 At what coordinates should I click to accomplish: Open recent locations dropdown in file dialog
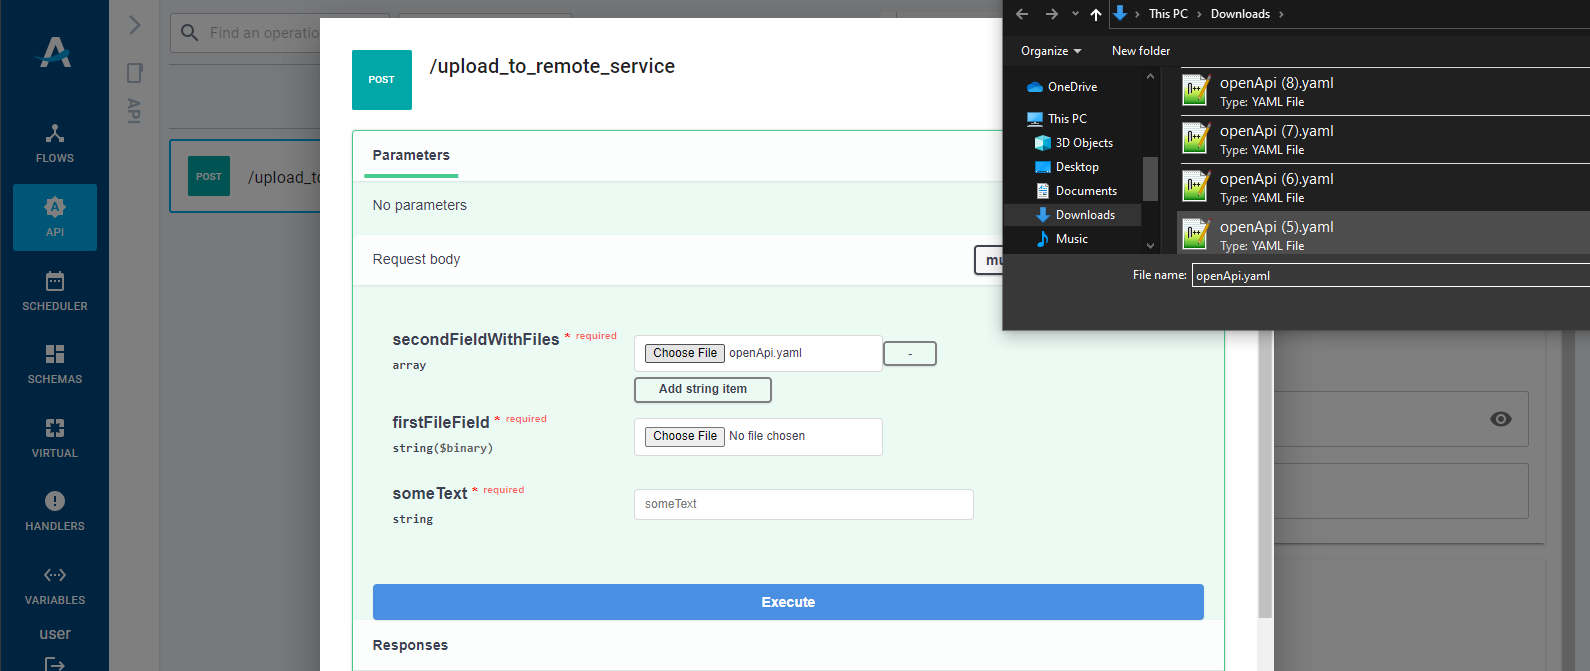coord(1075,14)
